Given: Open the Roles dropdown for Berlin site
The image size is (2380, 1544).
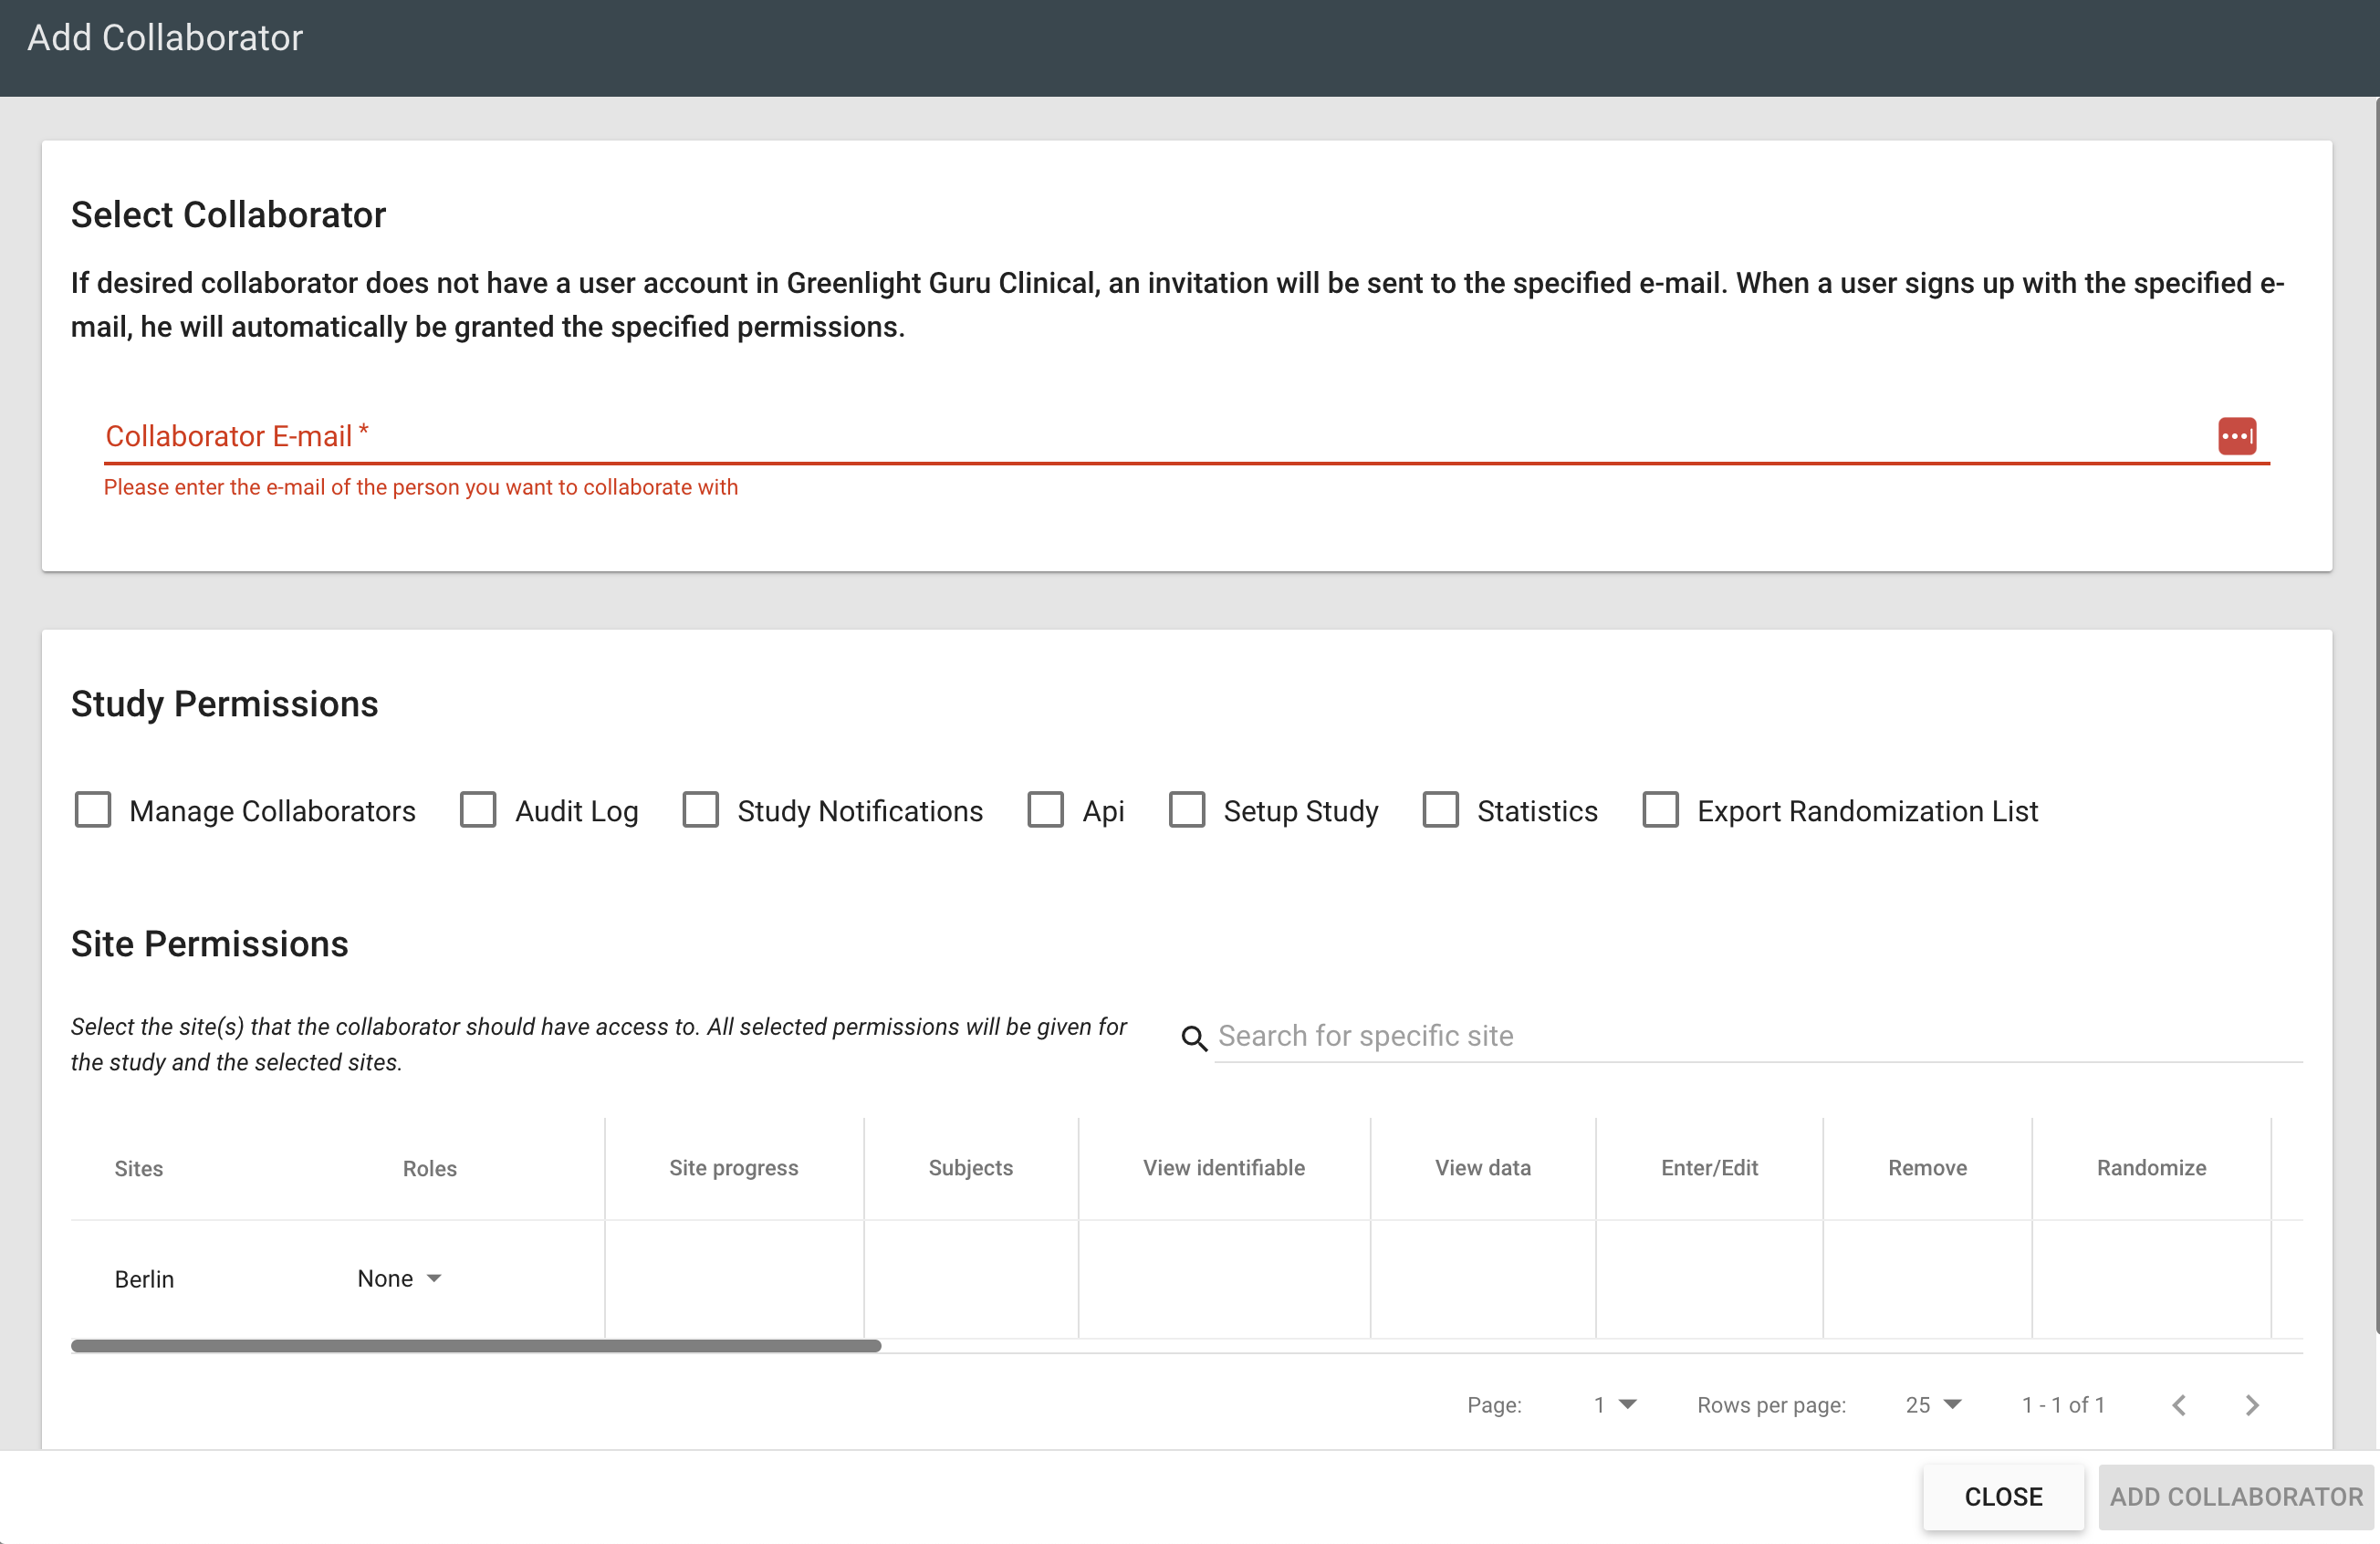Looking at the screenshot, I should (399, 1278).
